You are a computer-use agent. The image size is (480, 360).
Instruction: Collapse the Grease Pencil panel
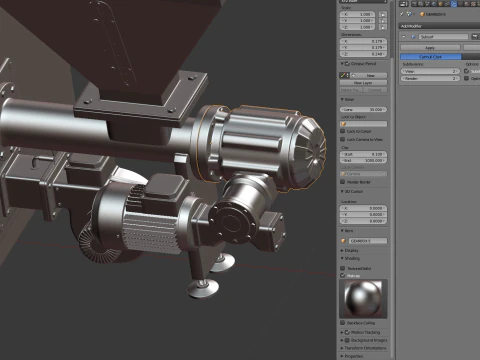point(342,64)
